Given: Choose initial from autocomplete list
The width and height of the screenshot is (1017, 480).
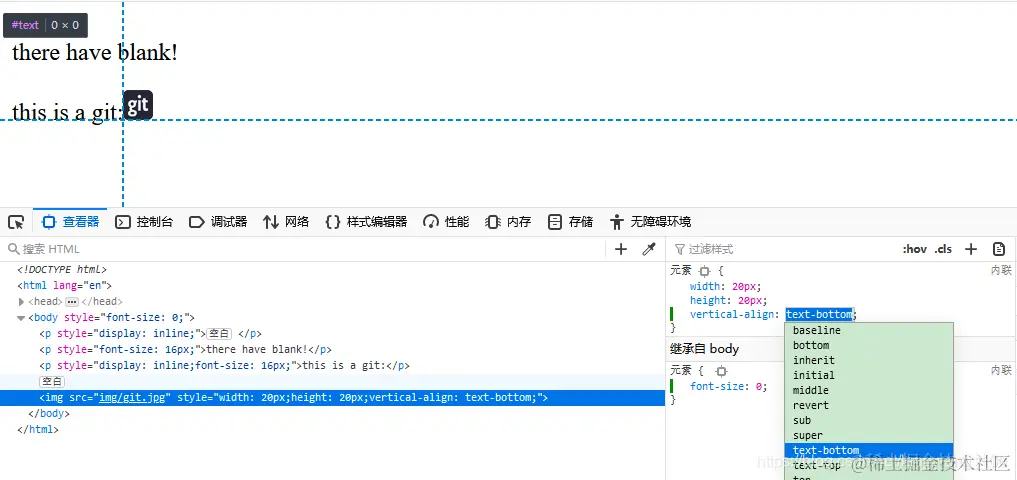Looking at the screenshot, I should pos(868,375).
